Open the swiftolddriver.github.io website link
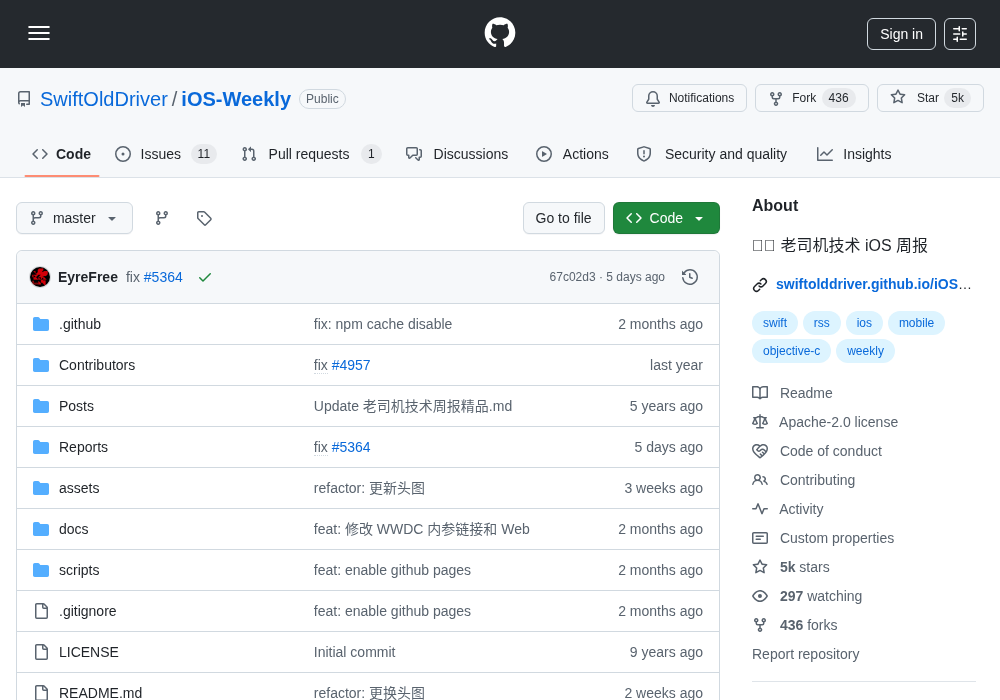Viewport: 1000px width, 700px height. [873, 284]
